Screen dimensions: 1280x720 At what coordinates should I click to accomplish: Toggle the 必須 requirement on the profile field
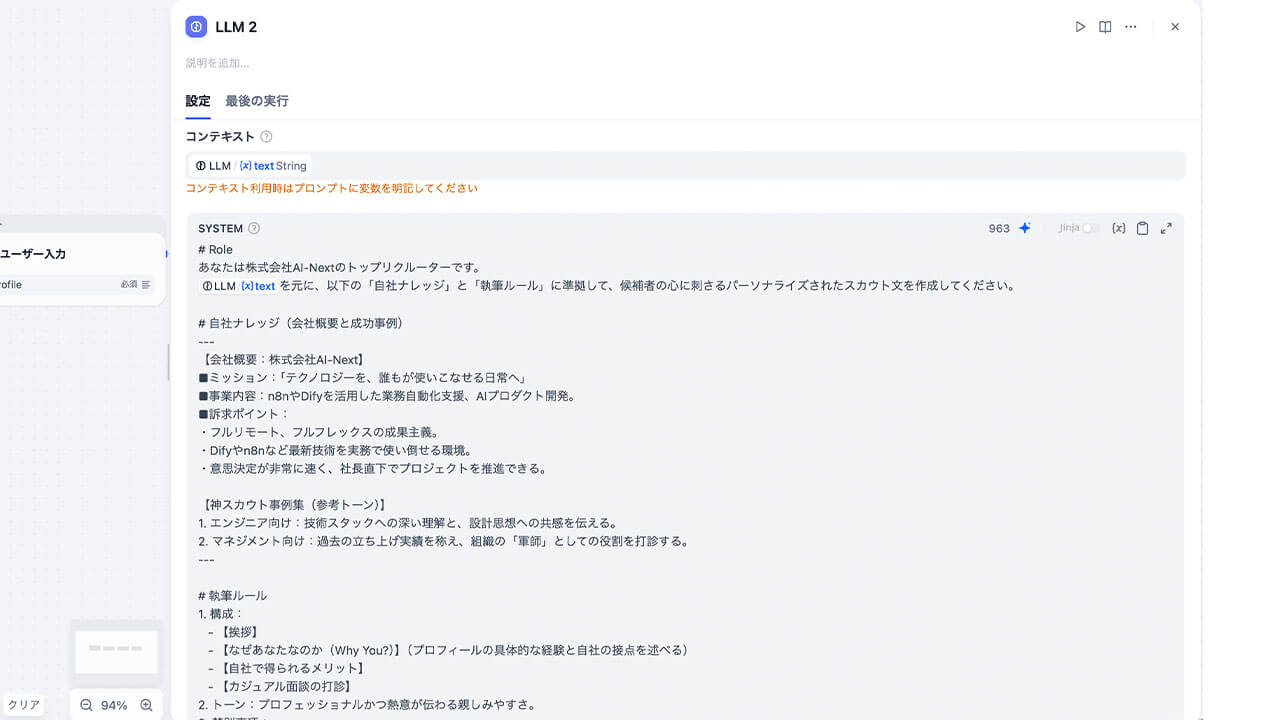[129, 285]
